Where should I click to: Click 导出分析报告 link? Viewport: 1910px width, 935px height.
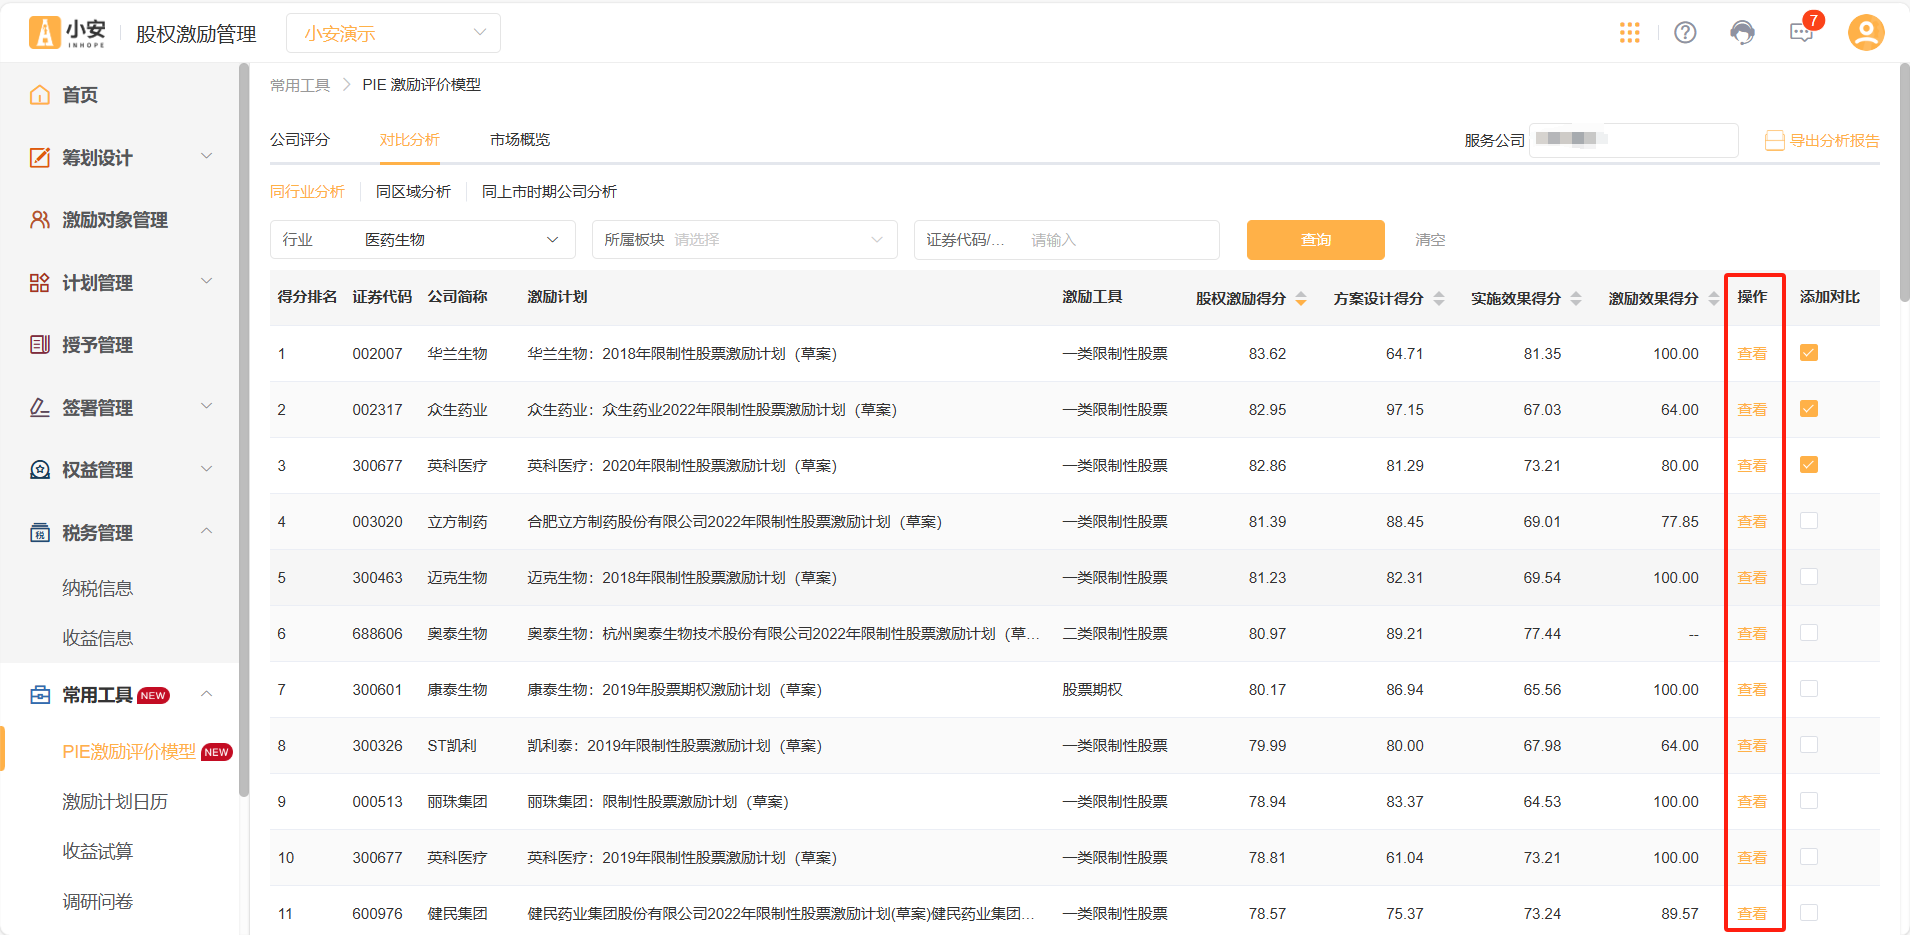tap(1834, 141)
